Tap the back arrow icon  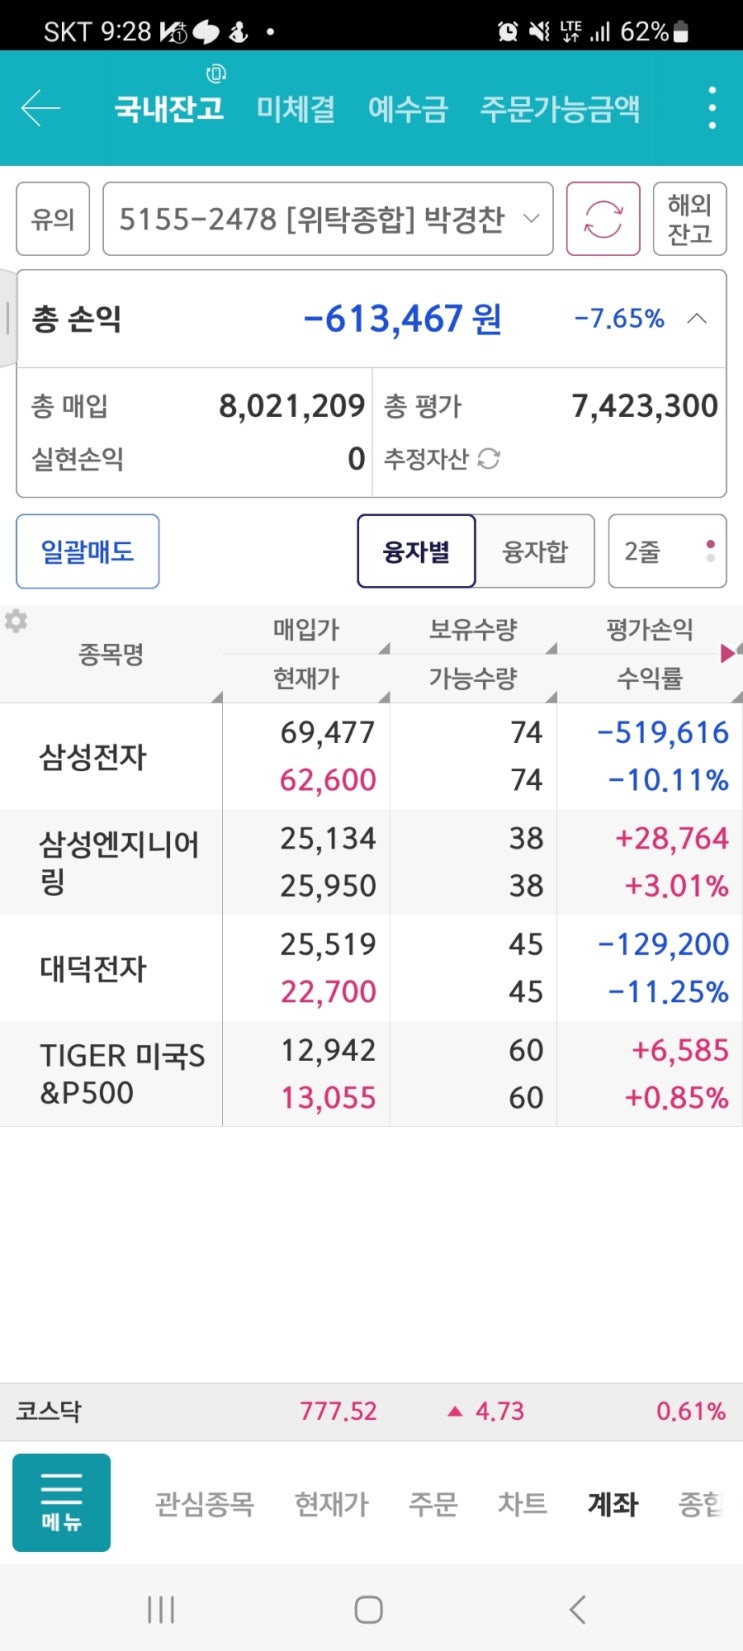42,108
